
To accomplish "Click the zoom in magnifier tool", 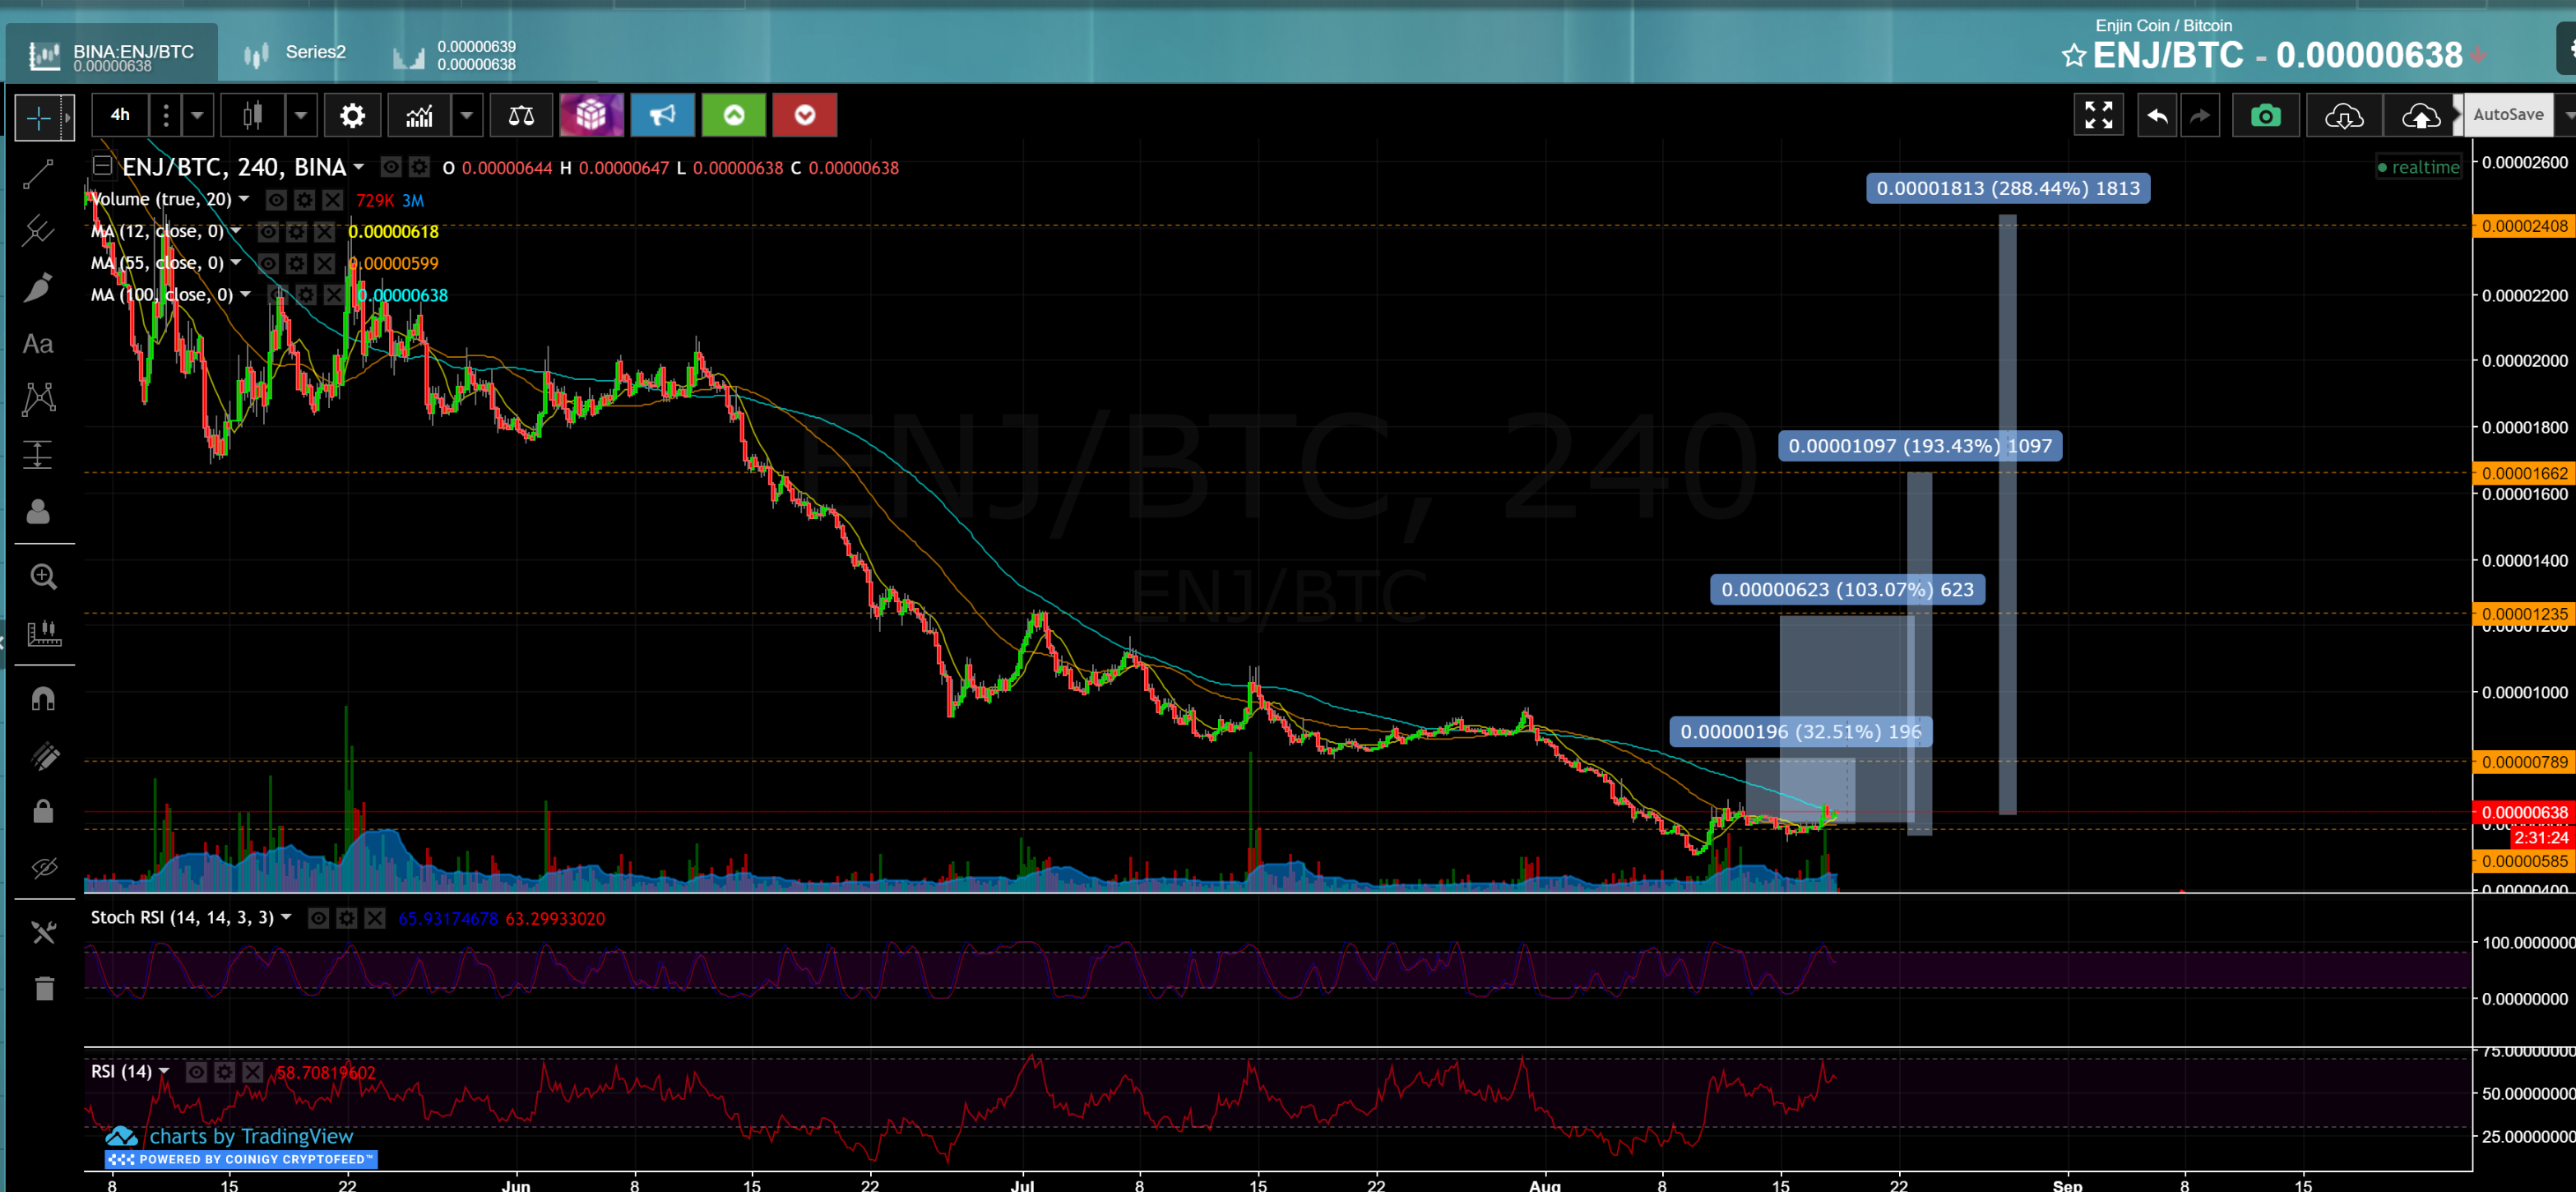I will click(x=42, y=577).
